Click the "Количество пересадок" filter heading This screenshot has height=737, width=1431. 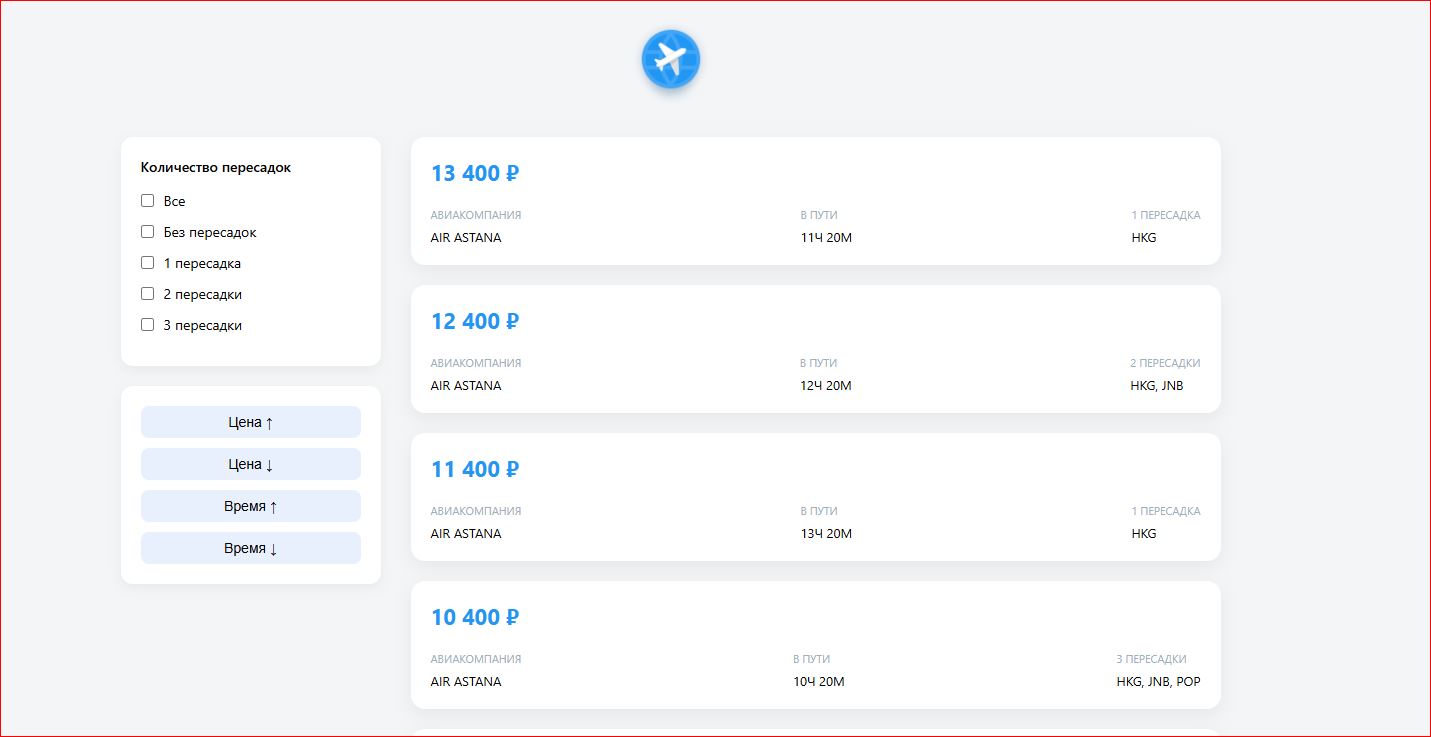(216, 168)
